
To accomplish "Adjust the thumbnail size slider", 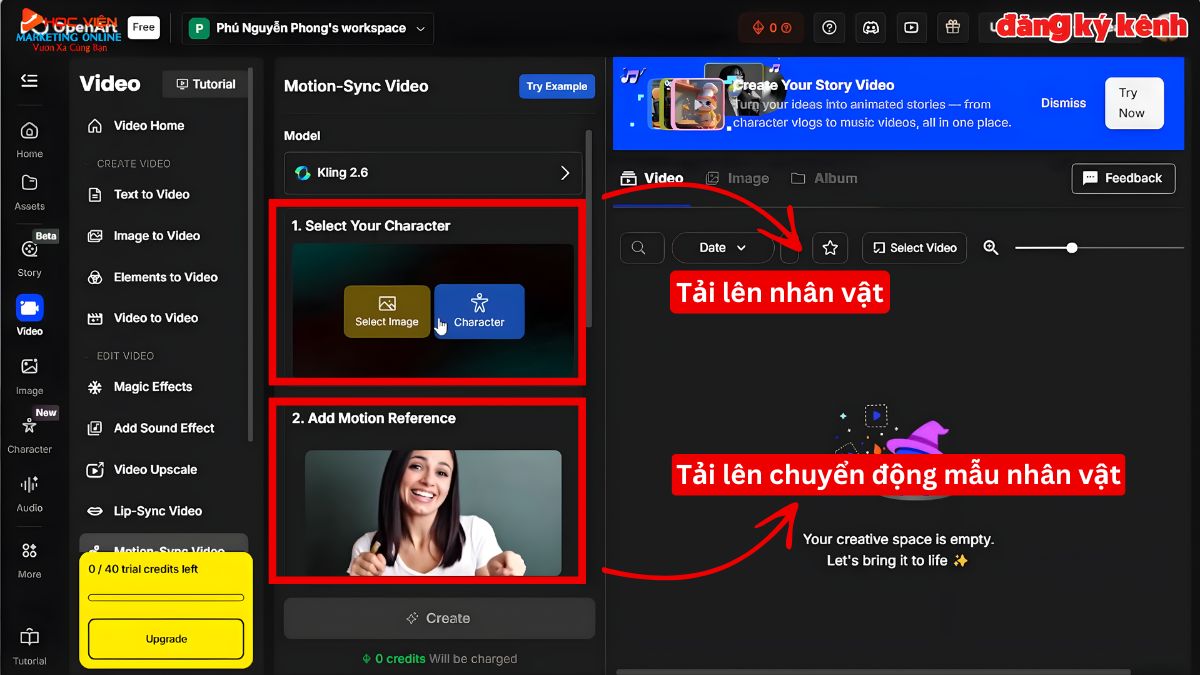I will [1072, 247].
